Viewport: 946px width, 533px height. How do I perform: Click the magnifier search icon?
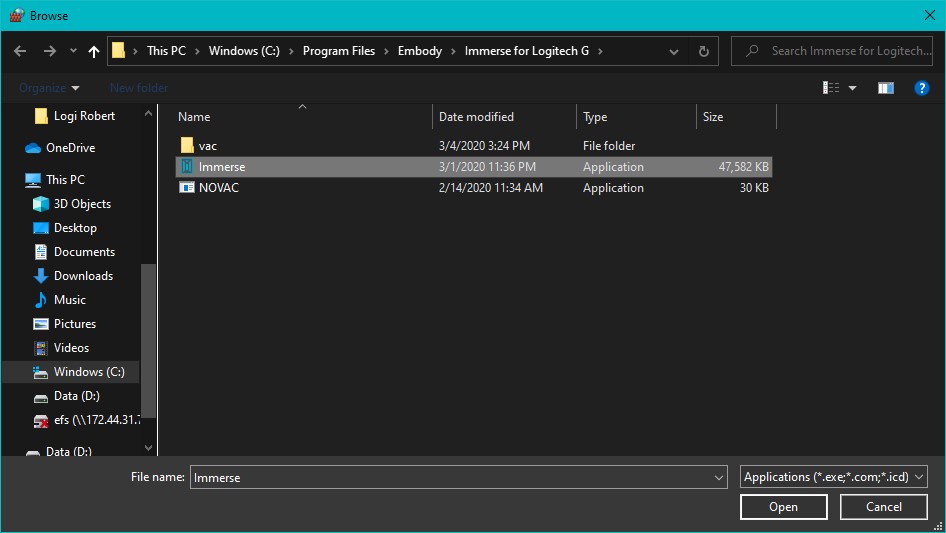[x=752, y=51]
